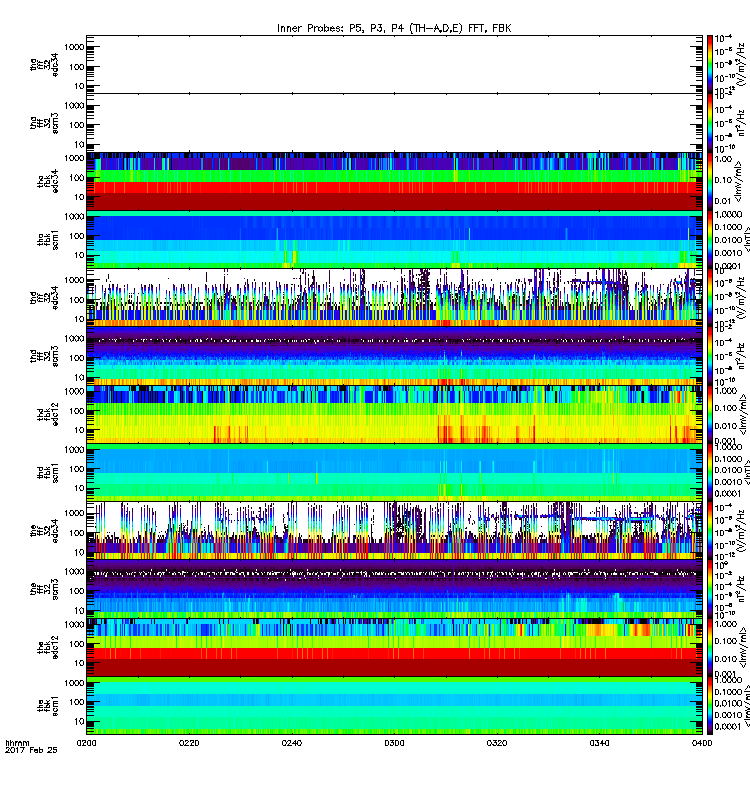750x800 pixels.
Task: Click the color bar beside the thd fff edc34 panel
Action: coord(710,297)
